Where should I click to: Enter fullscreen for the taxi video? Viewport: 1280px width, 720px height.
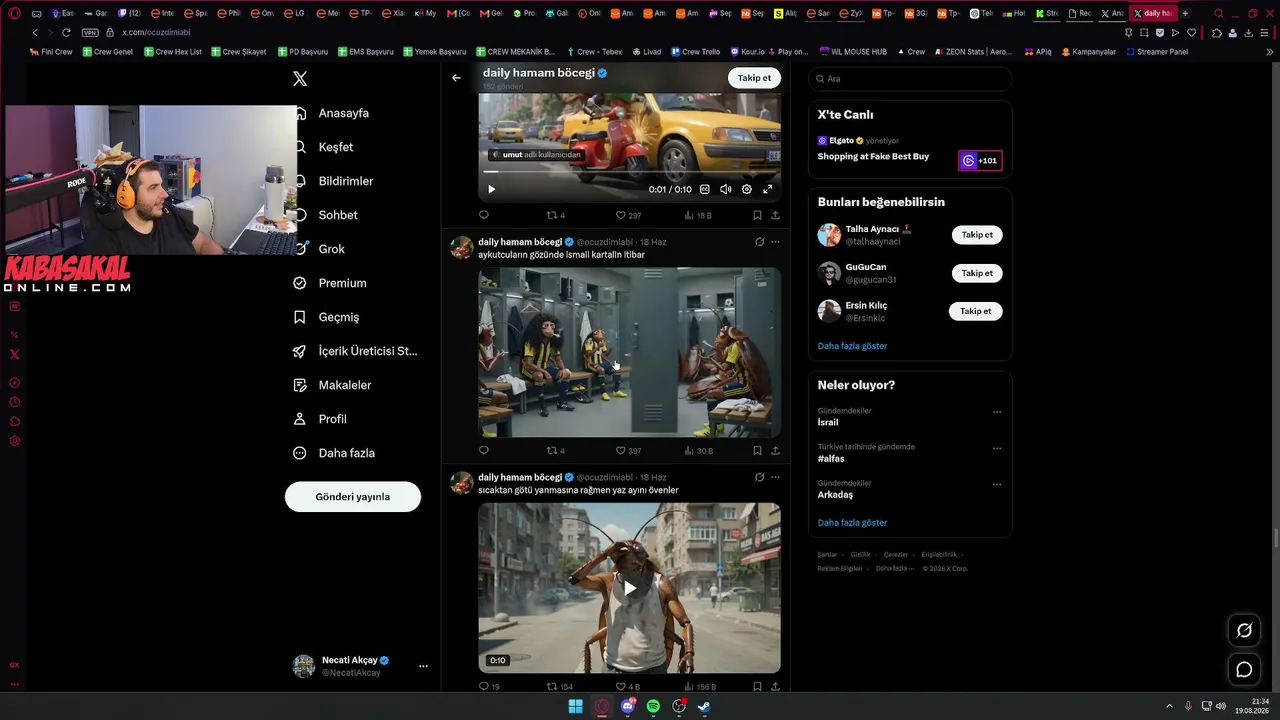pos(768,189)
